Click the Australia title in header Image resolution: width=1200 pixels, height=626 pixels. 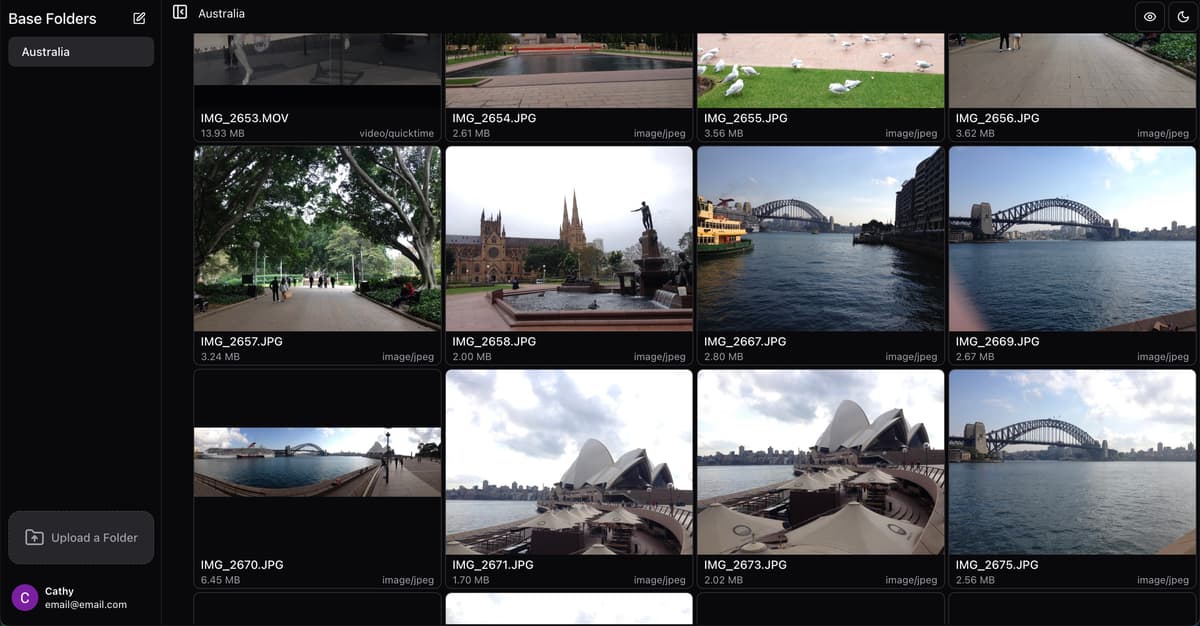click(x=221, y=14)
